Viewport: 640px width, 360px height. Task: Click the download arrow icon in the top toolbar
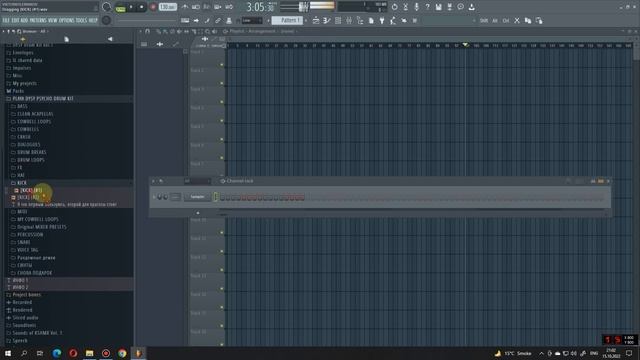tap(471, 7)
